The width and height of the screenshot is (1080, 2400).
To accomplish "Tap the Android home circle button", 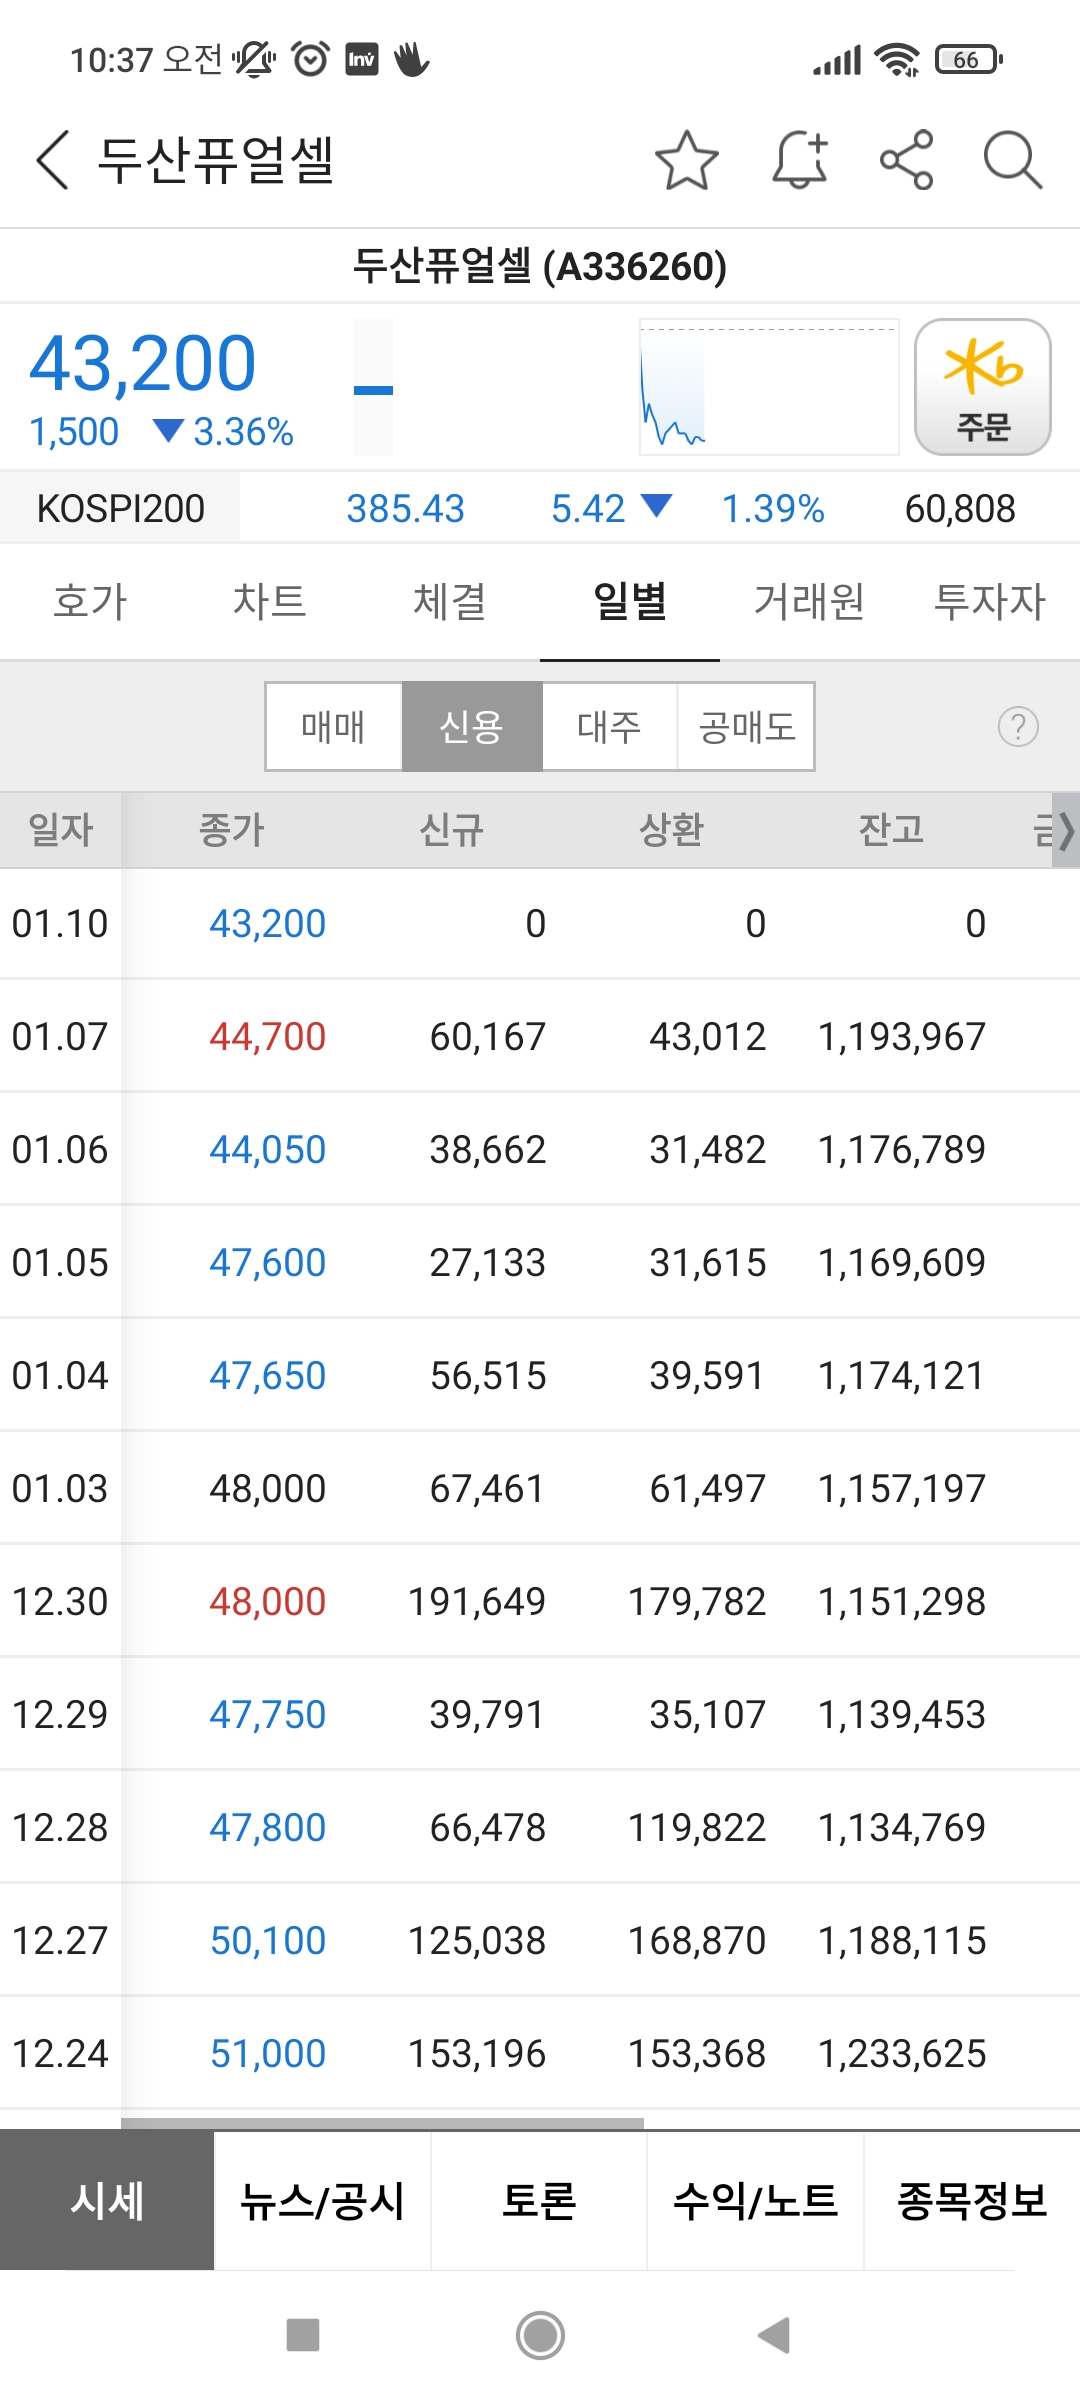I will (540, 2335).
